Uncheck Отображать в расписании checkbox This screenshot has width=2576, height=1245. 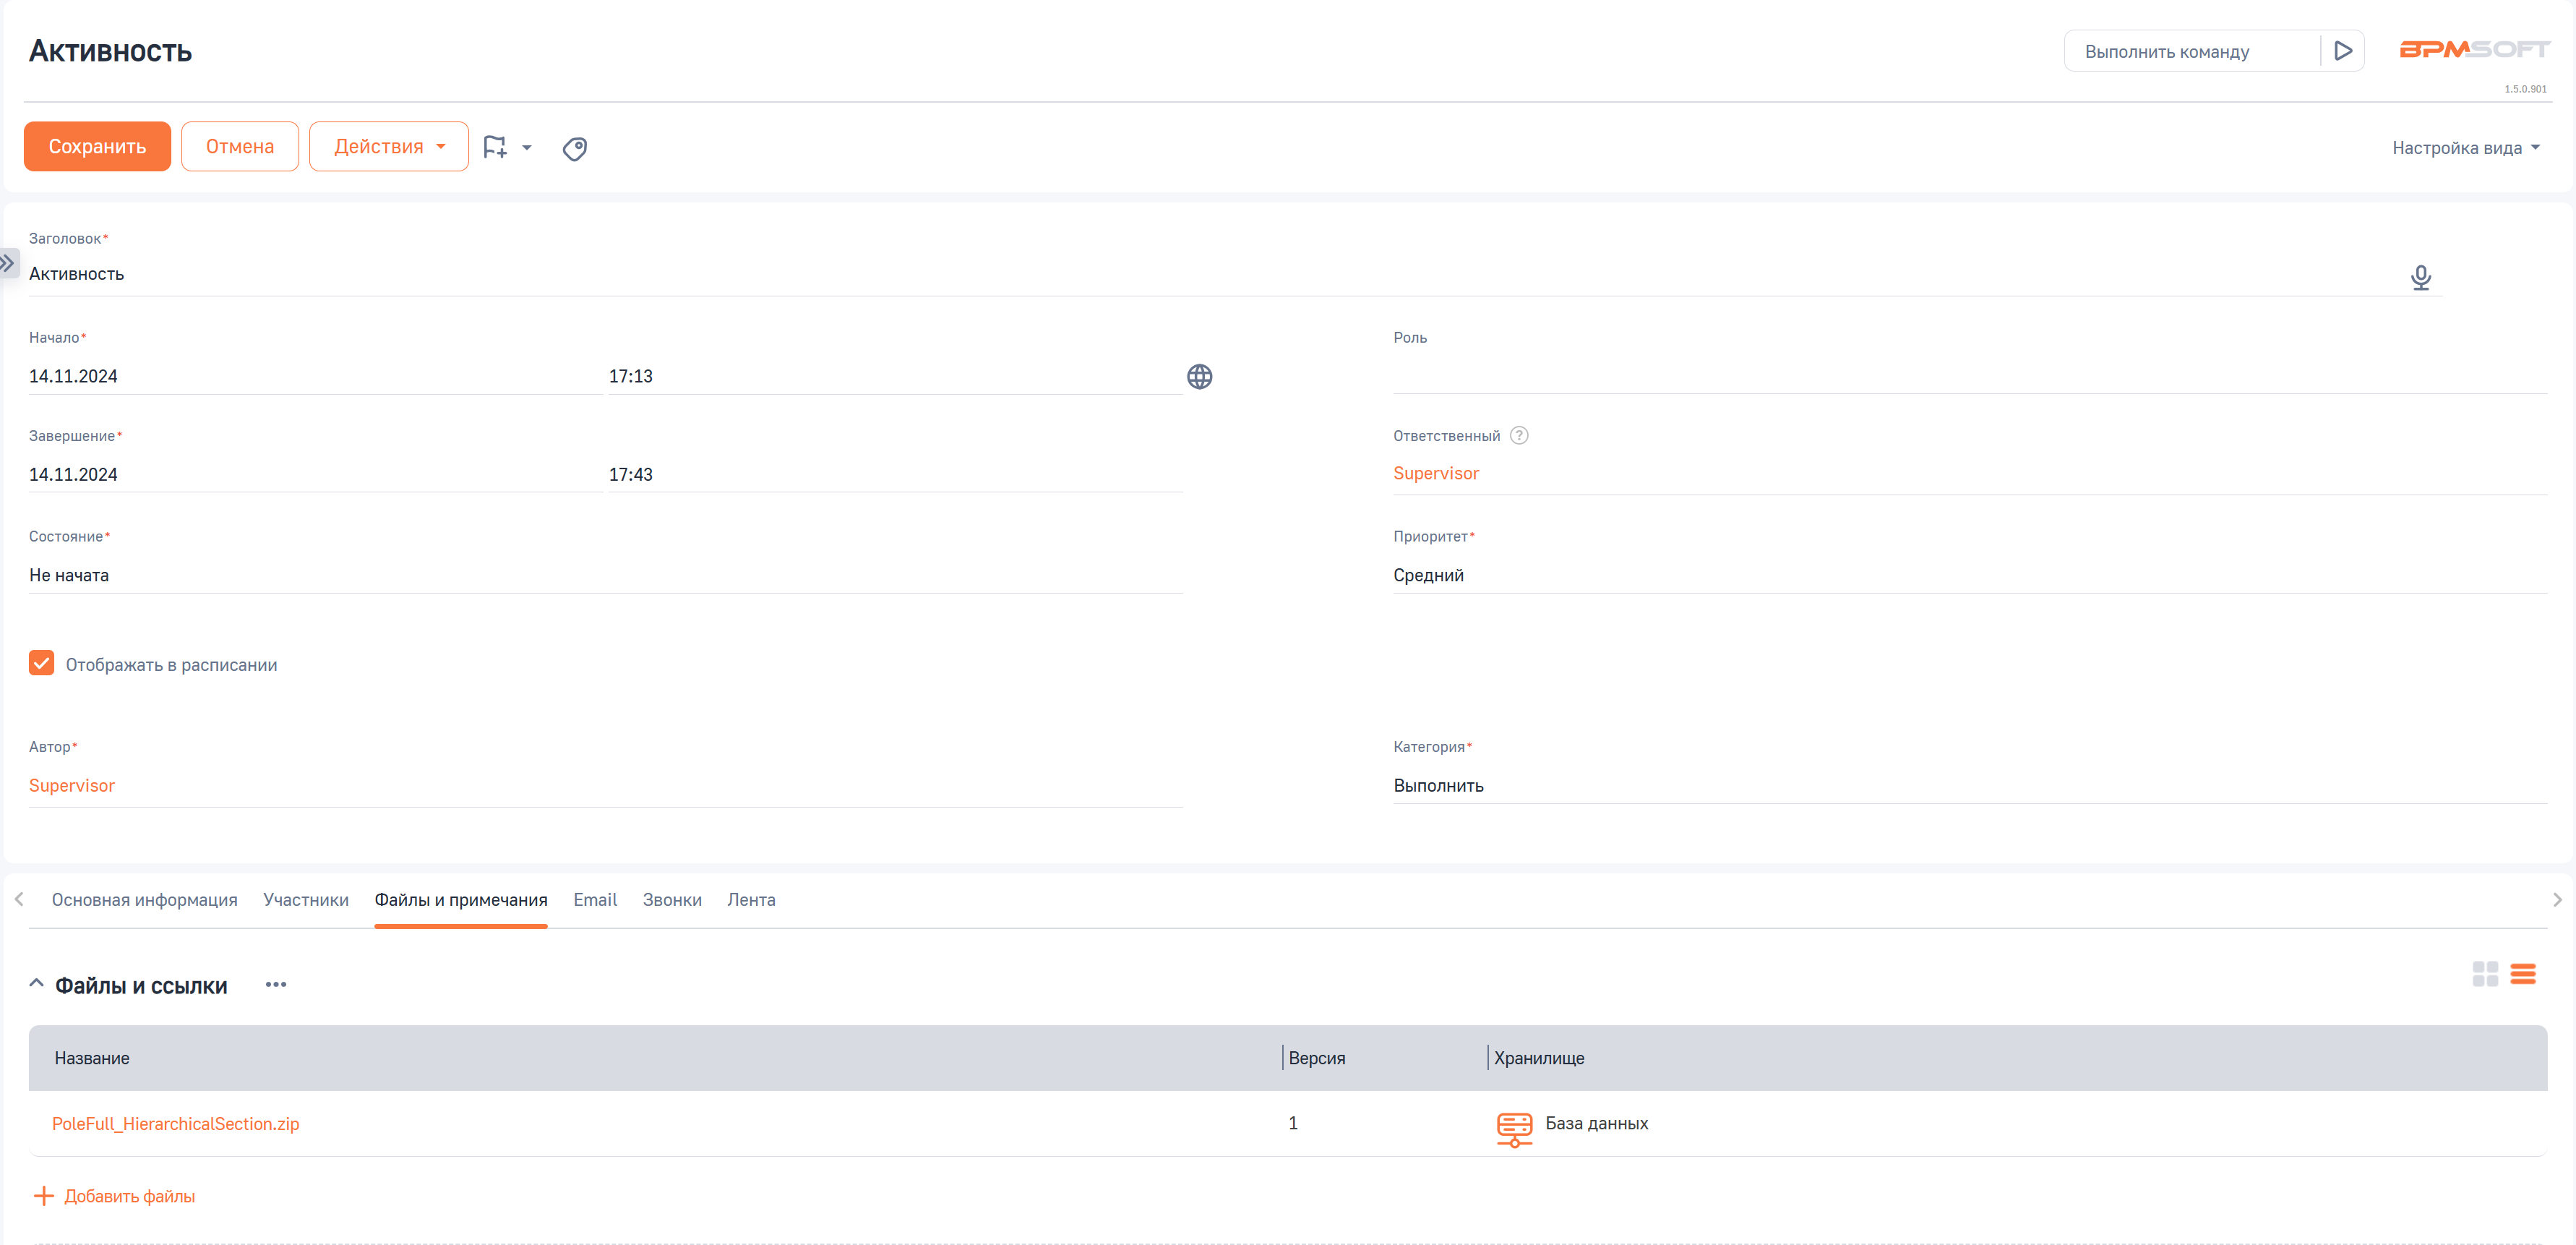pyautogui.click(x=42, y=664)
